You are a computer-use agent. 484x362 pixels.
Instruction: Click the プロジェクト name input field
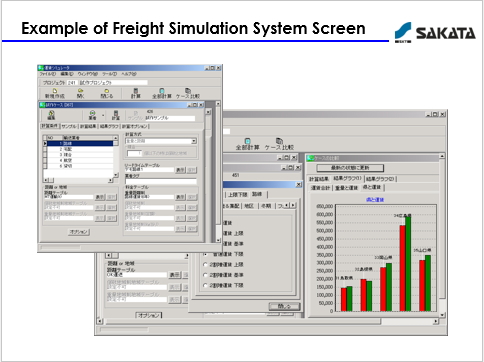[x=113, y=82]
